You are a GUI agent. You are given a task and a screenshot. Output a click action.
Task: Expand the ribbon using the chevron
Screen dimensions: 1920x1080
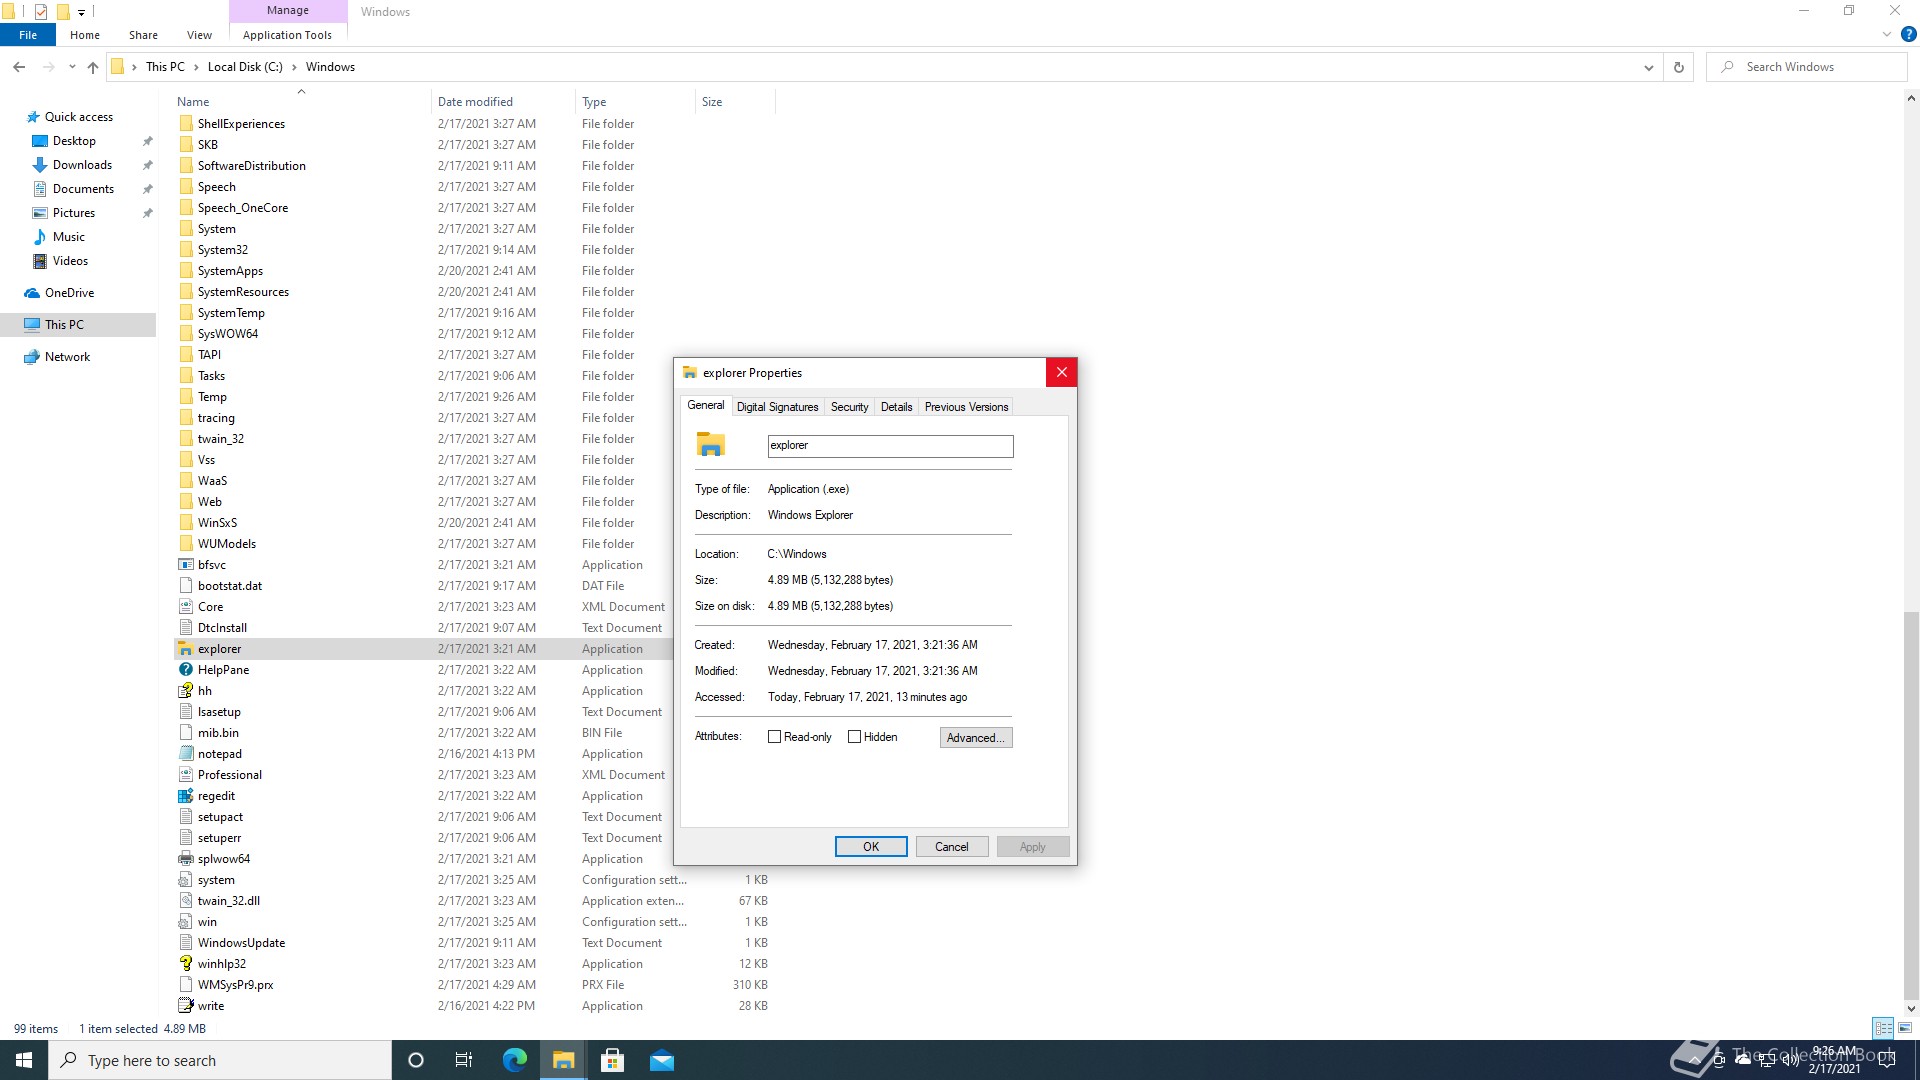(x=1887, y=34)
